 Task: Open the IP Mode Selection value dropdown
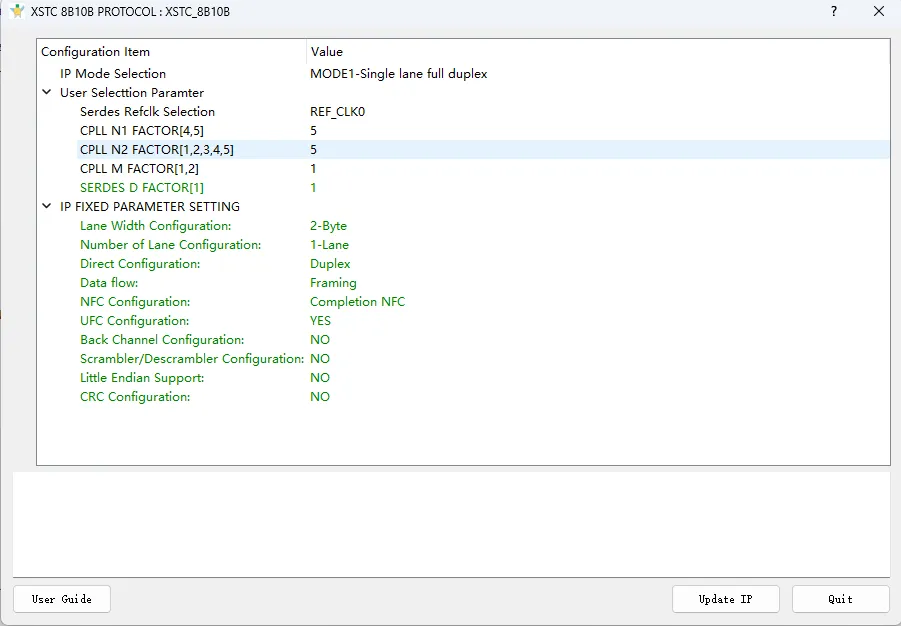pos(398,74)
